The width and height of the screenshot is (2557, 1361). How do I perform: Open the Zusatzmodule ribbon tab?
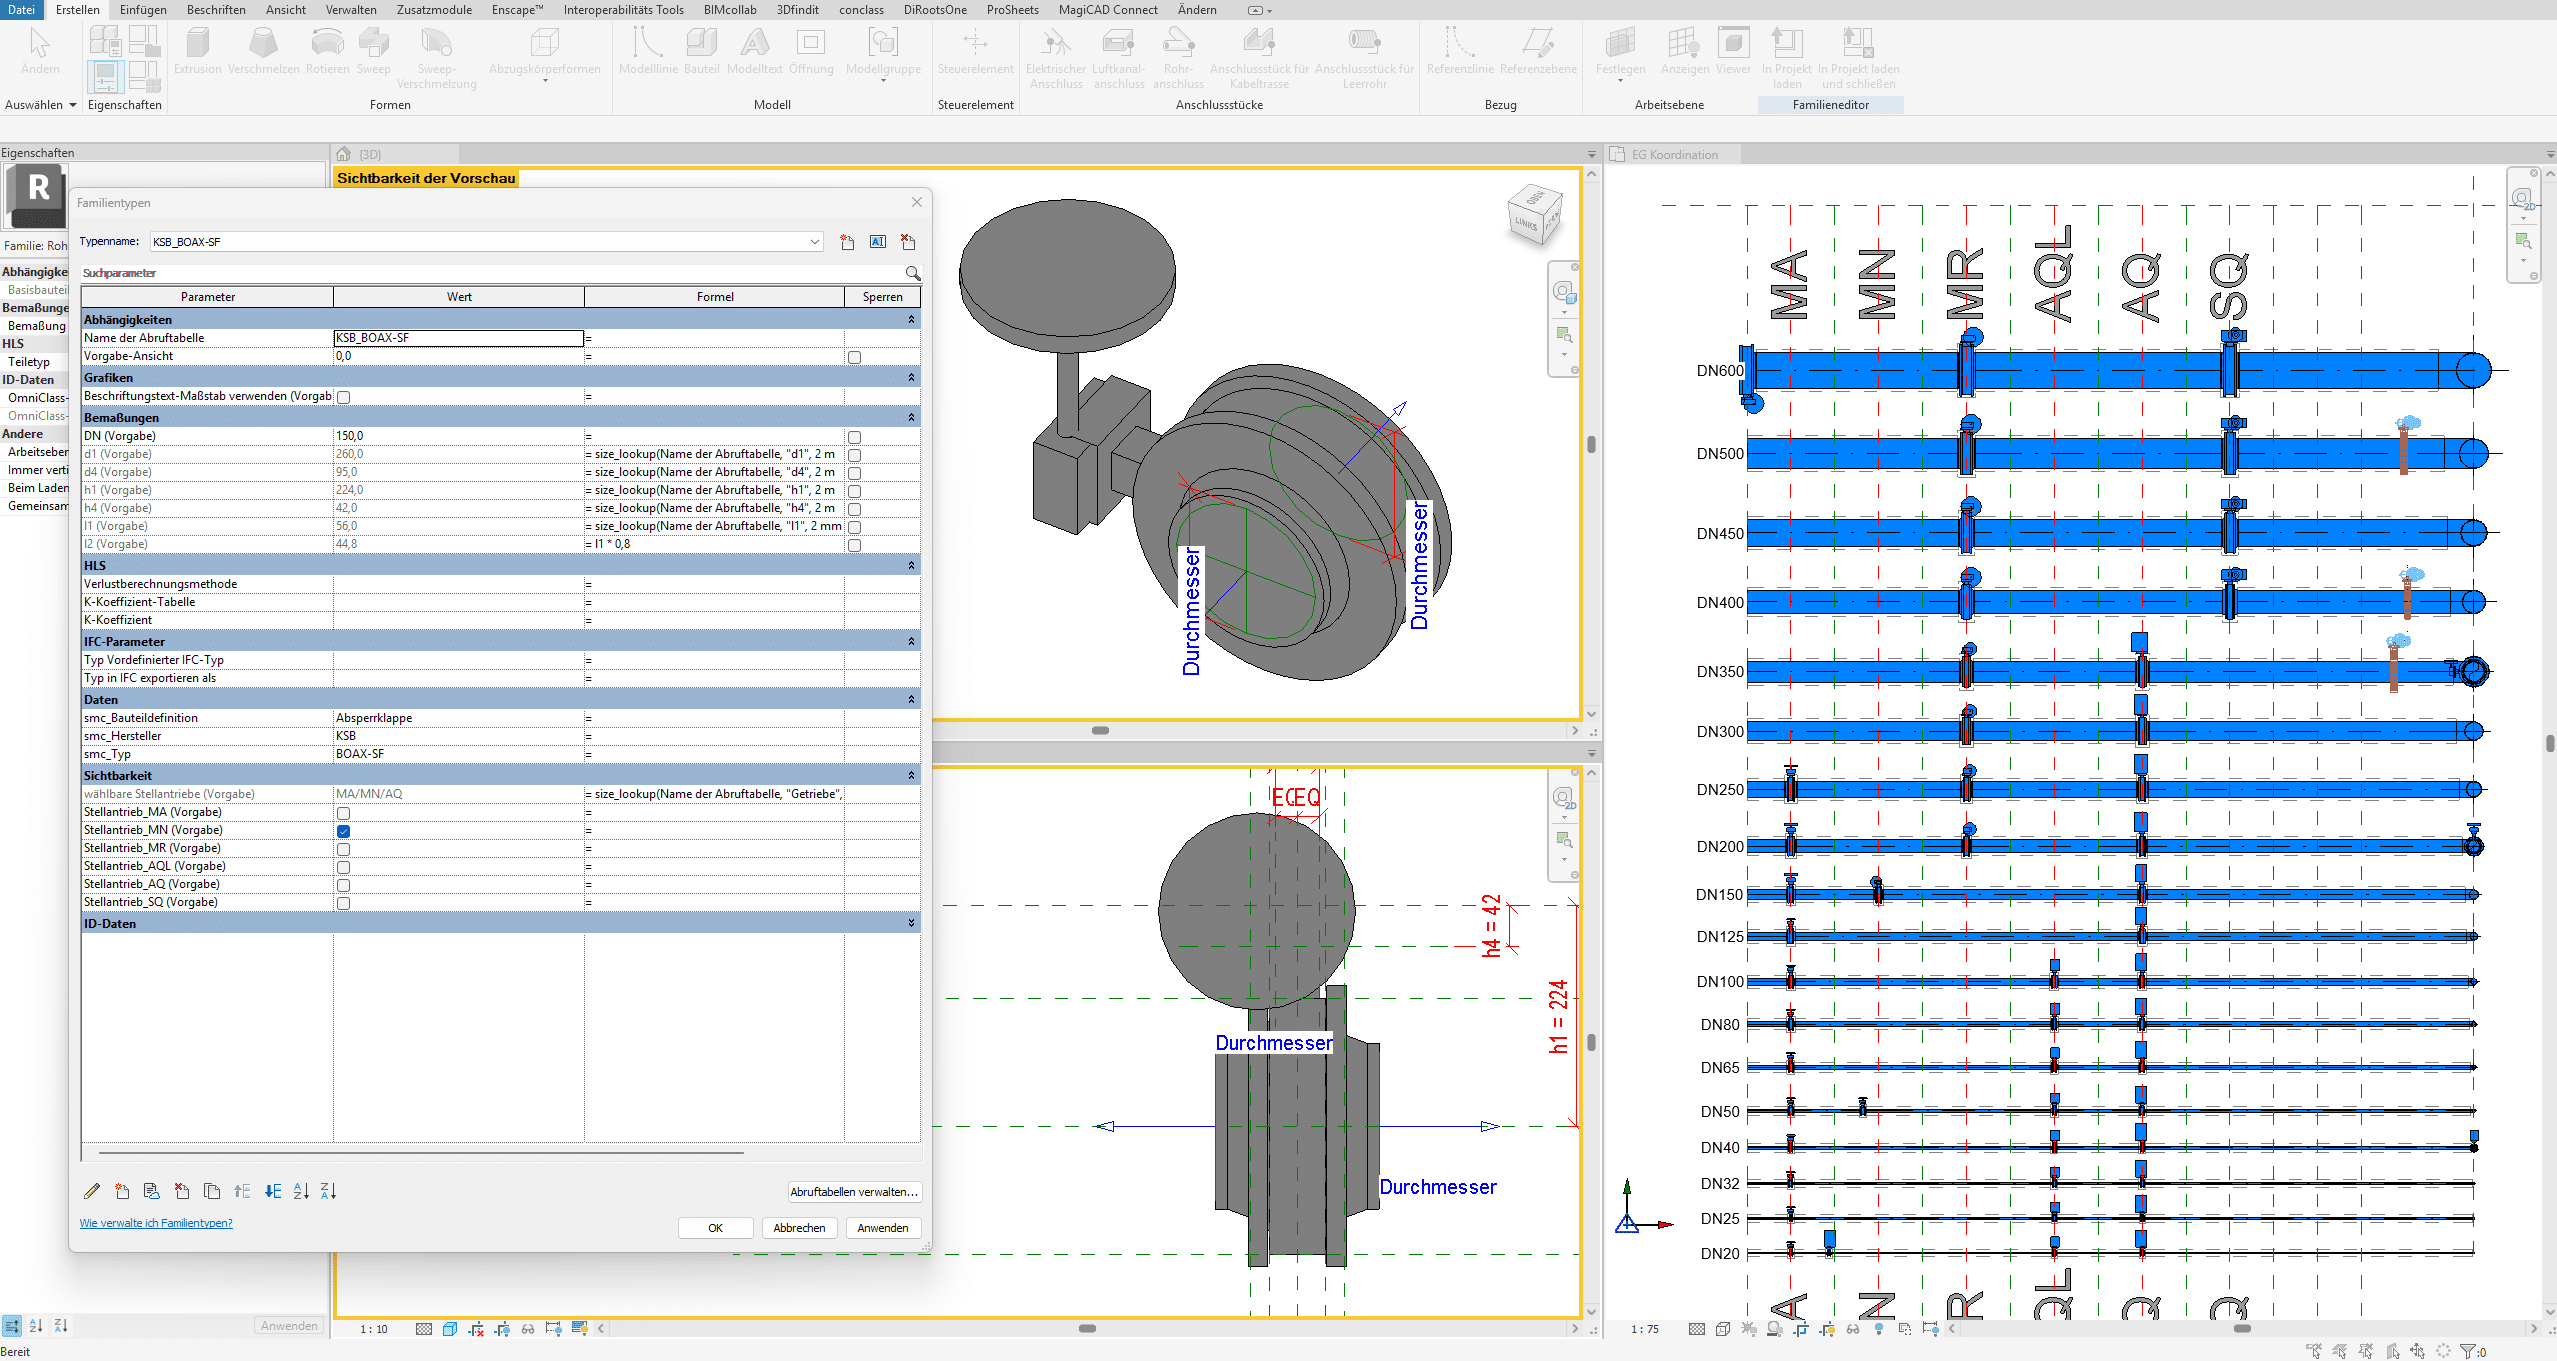pyautogui.click(x=434, y=10)
